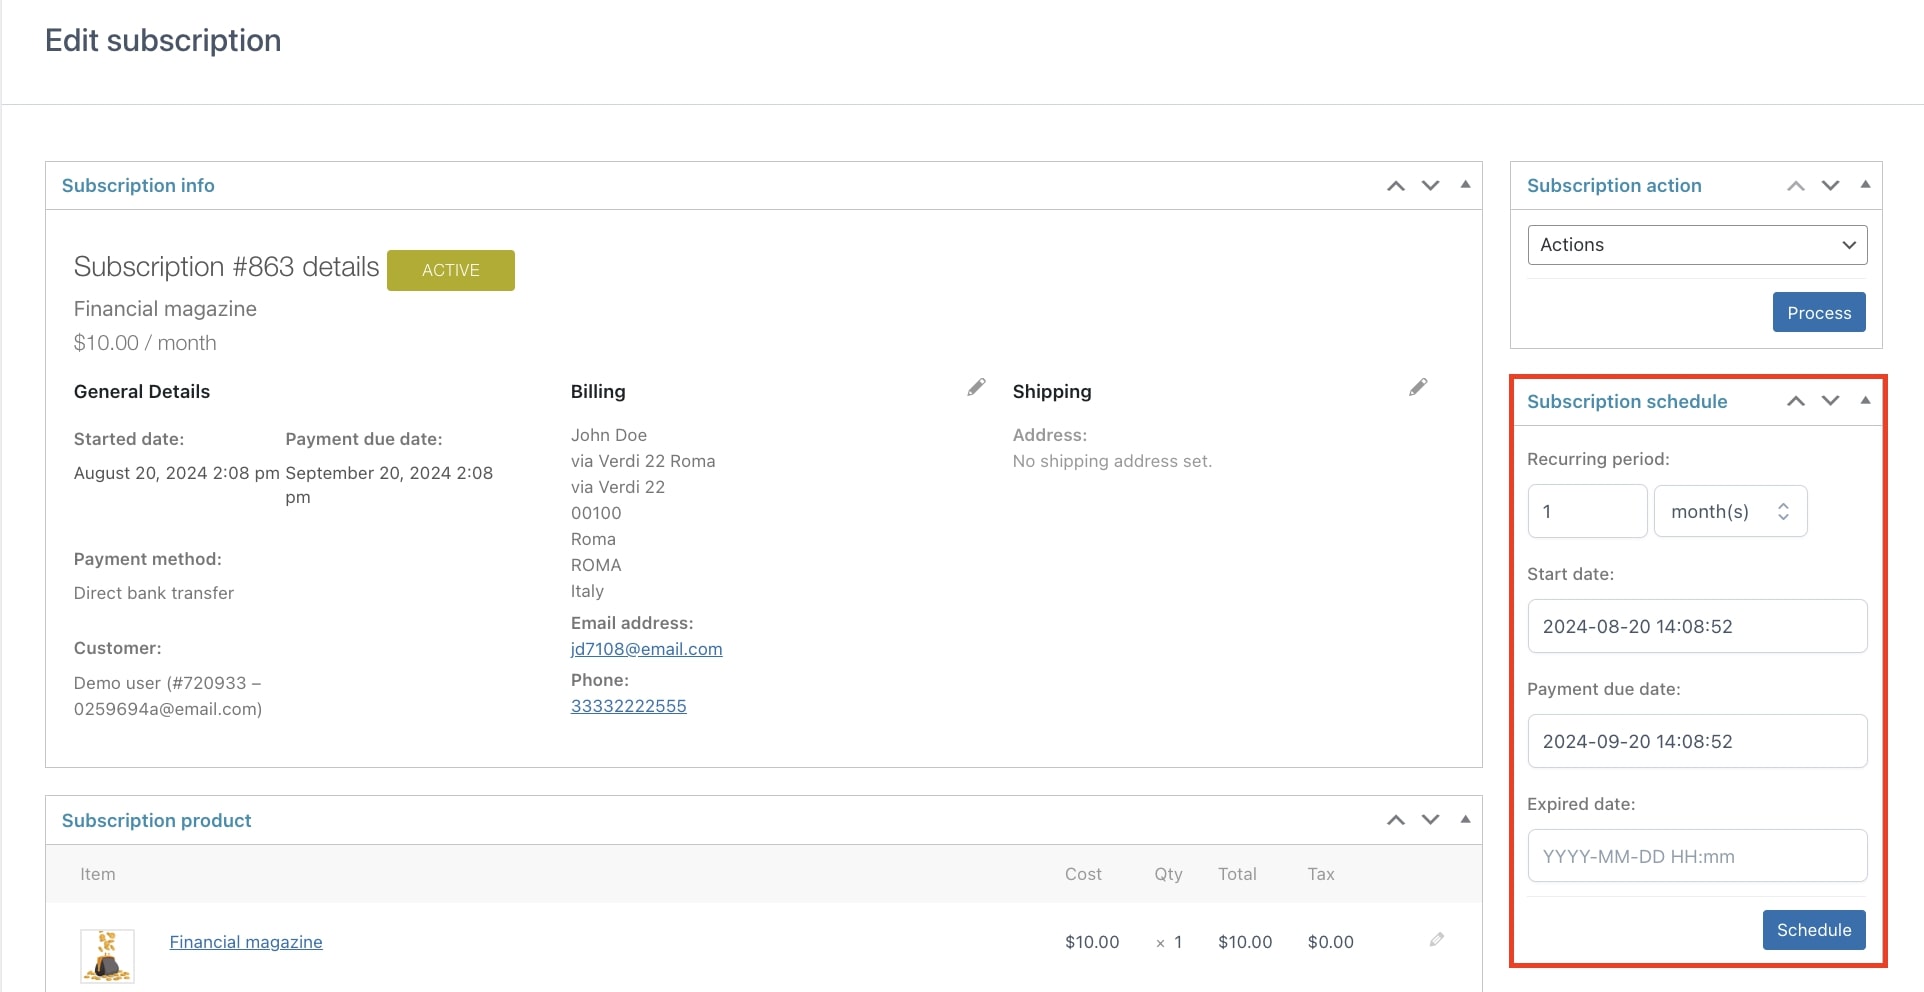Click the Expired date input field

(1697, 856)
